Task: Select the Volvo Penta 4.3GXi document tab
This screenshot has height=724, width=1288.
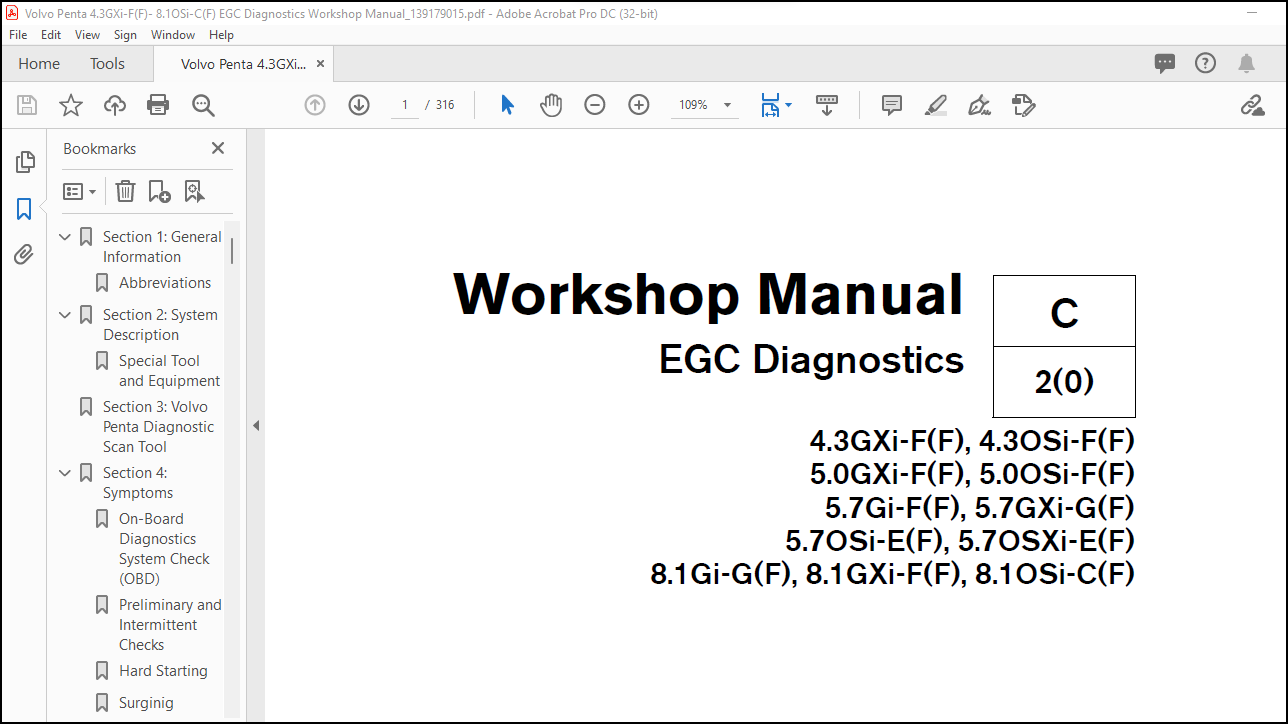Action: point(243,63)
